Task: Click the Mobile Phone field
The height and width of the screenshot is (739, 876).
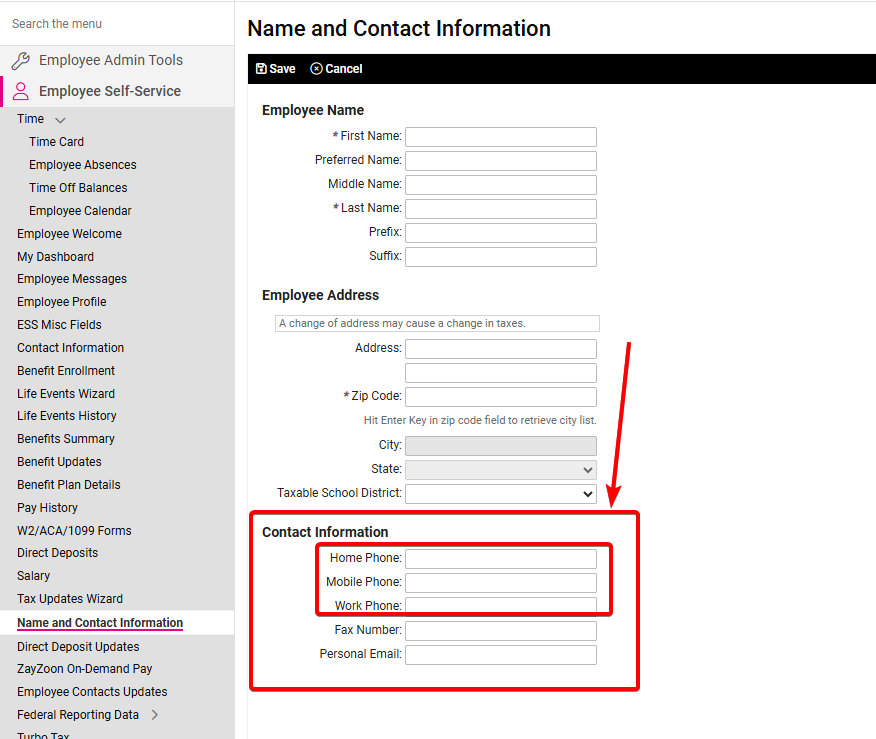Action: click(501, 583)
